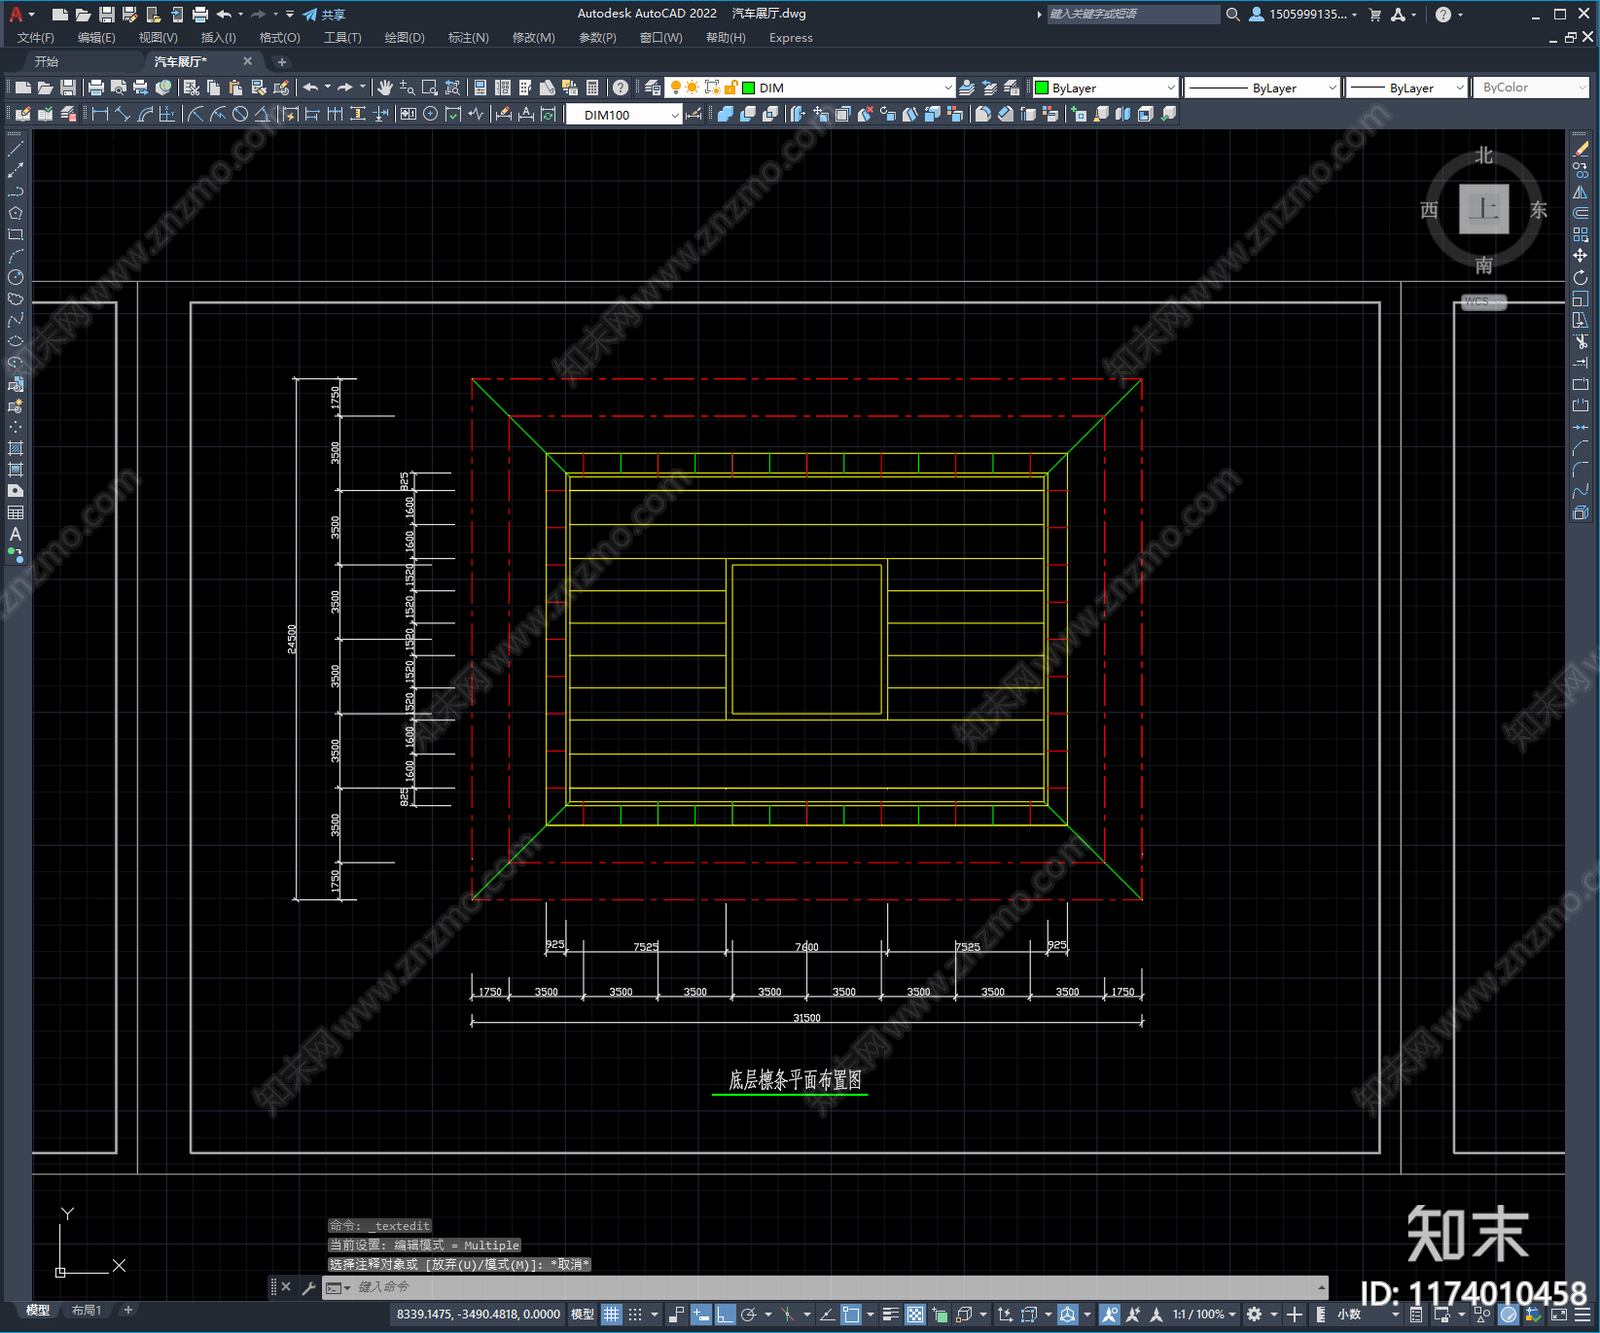
Task: Select the Move modify tool
Action: tap(1580, 256)
